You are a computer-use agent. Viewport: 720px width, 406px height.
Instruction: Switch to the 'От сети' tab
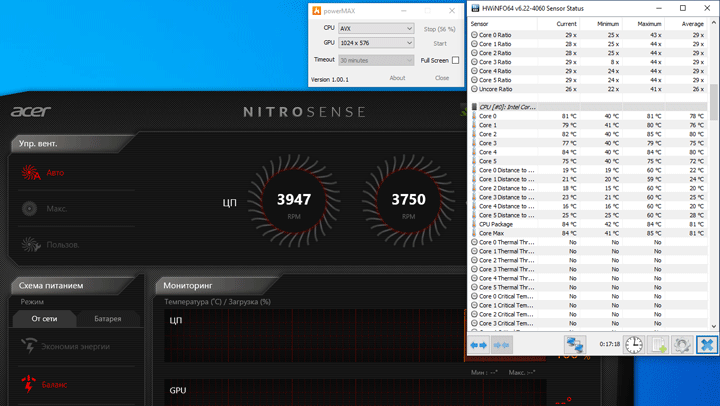45,318
